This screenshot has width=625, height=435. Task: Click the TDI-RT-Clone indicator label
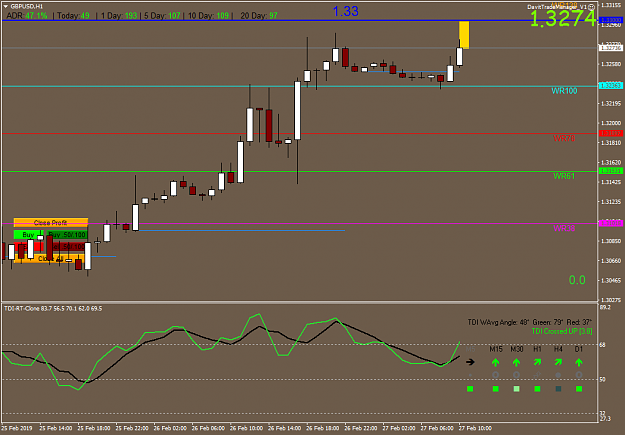click(x=53, y=309)
